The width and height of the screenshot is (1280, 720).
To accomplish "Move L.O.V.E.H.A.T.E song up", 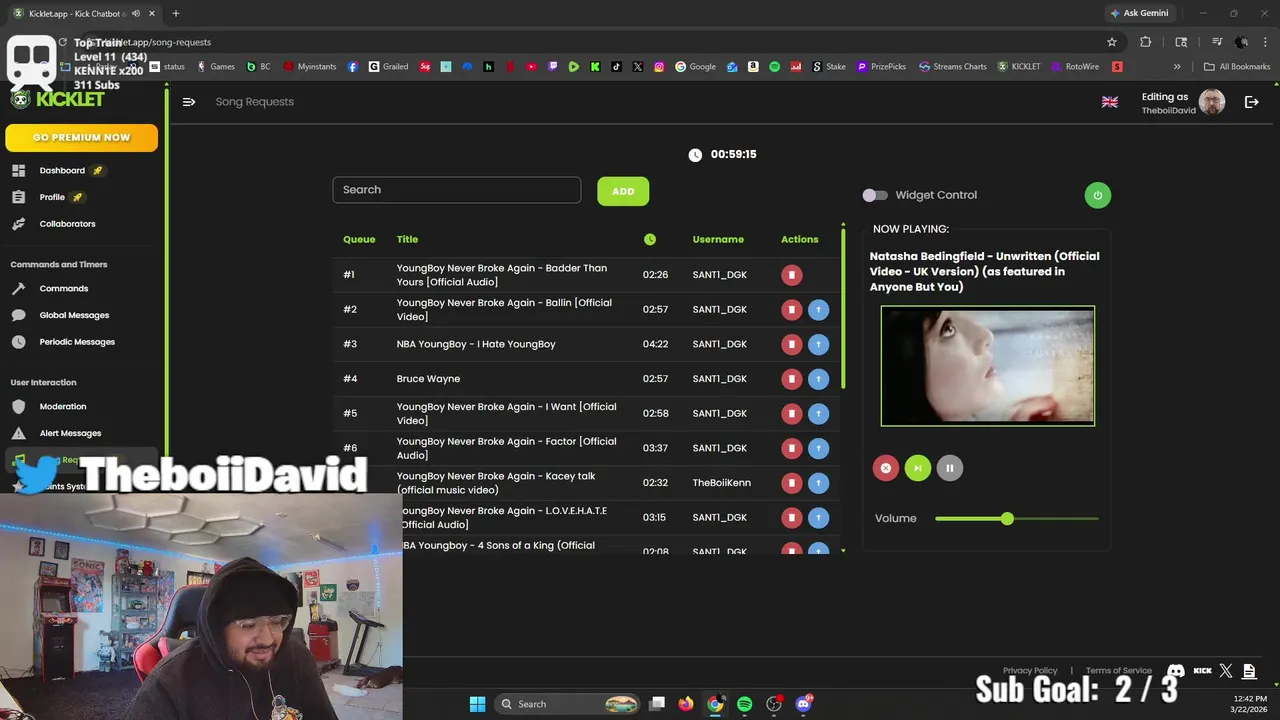I will [818, 518].
